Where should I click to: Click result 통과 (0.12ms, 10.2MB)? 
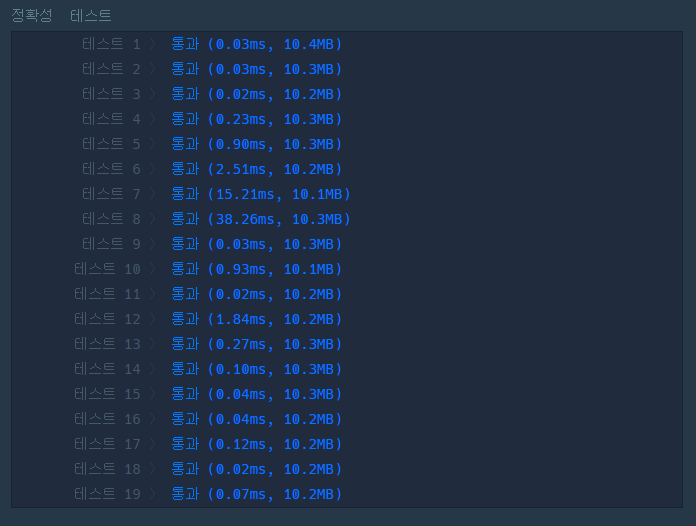[x=257, y=444]
